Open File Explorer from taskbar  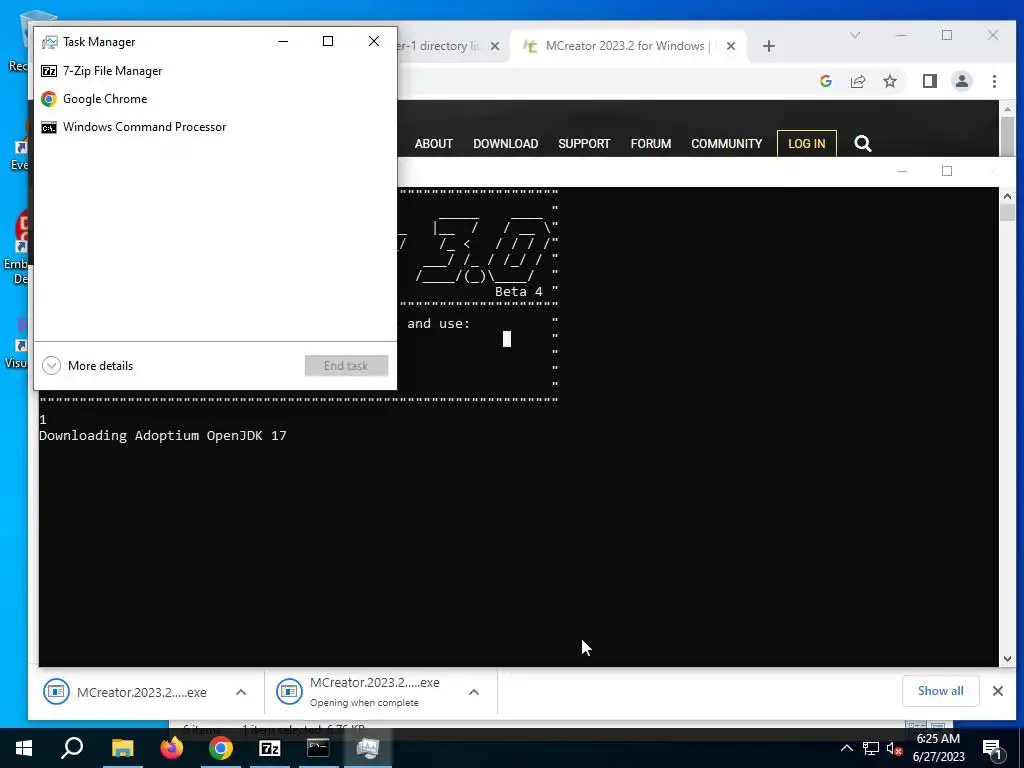122,748
